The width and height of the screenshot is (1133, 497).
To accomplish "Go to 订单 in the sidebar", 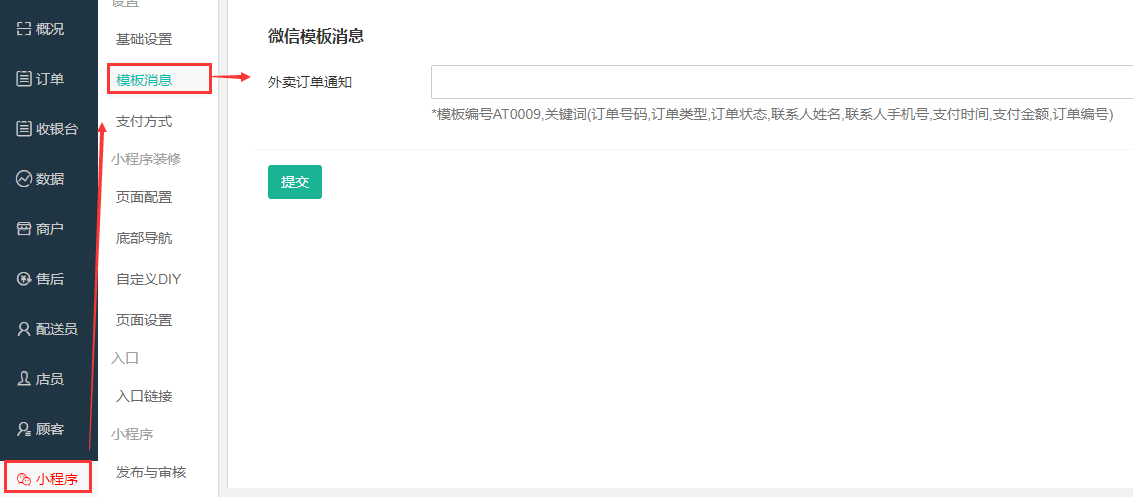I will point(48,79).
